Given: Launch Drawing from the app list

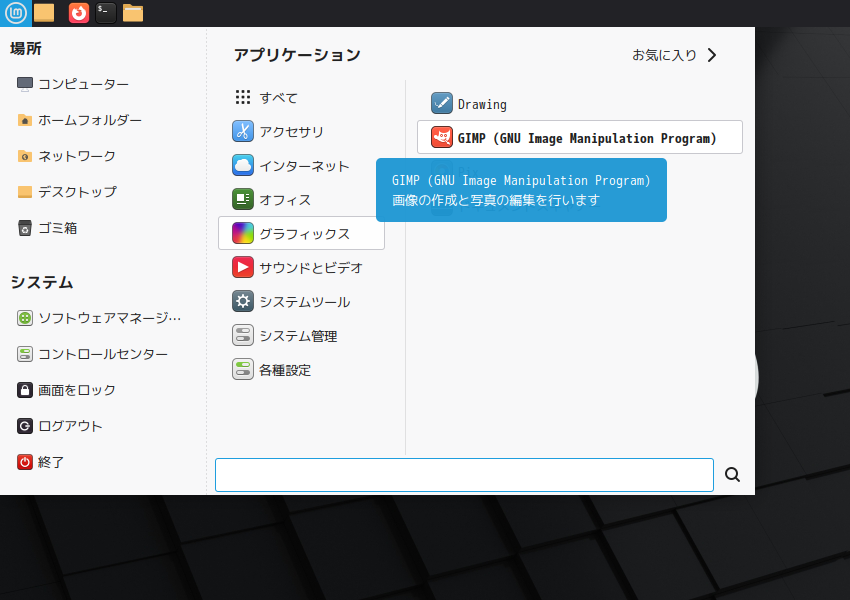Looking at the screenshot, I should coord(579,104).
